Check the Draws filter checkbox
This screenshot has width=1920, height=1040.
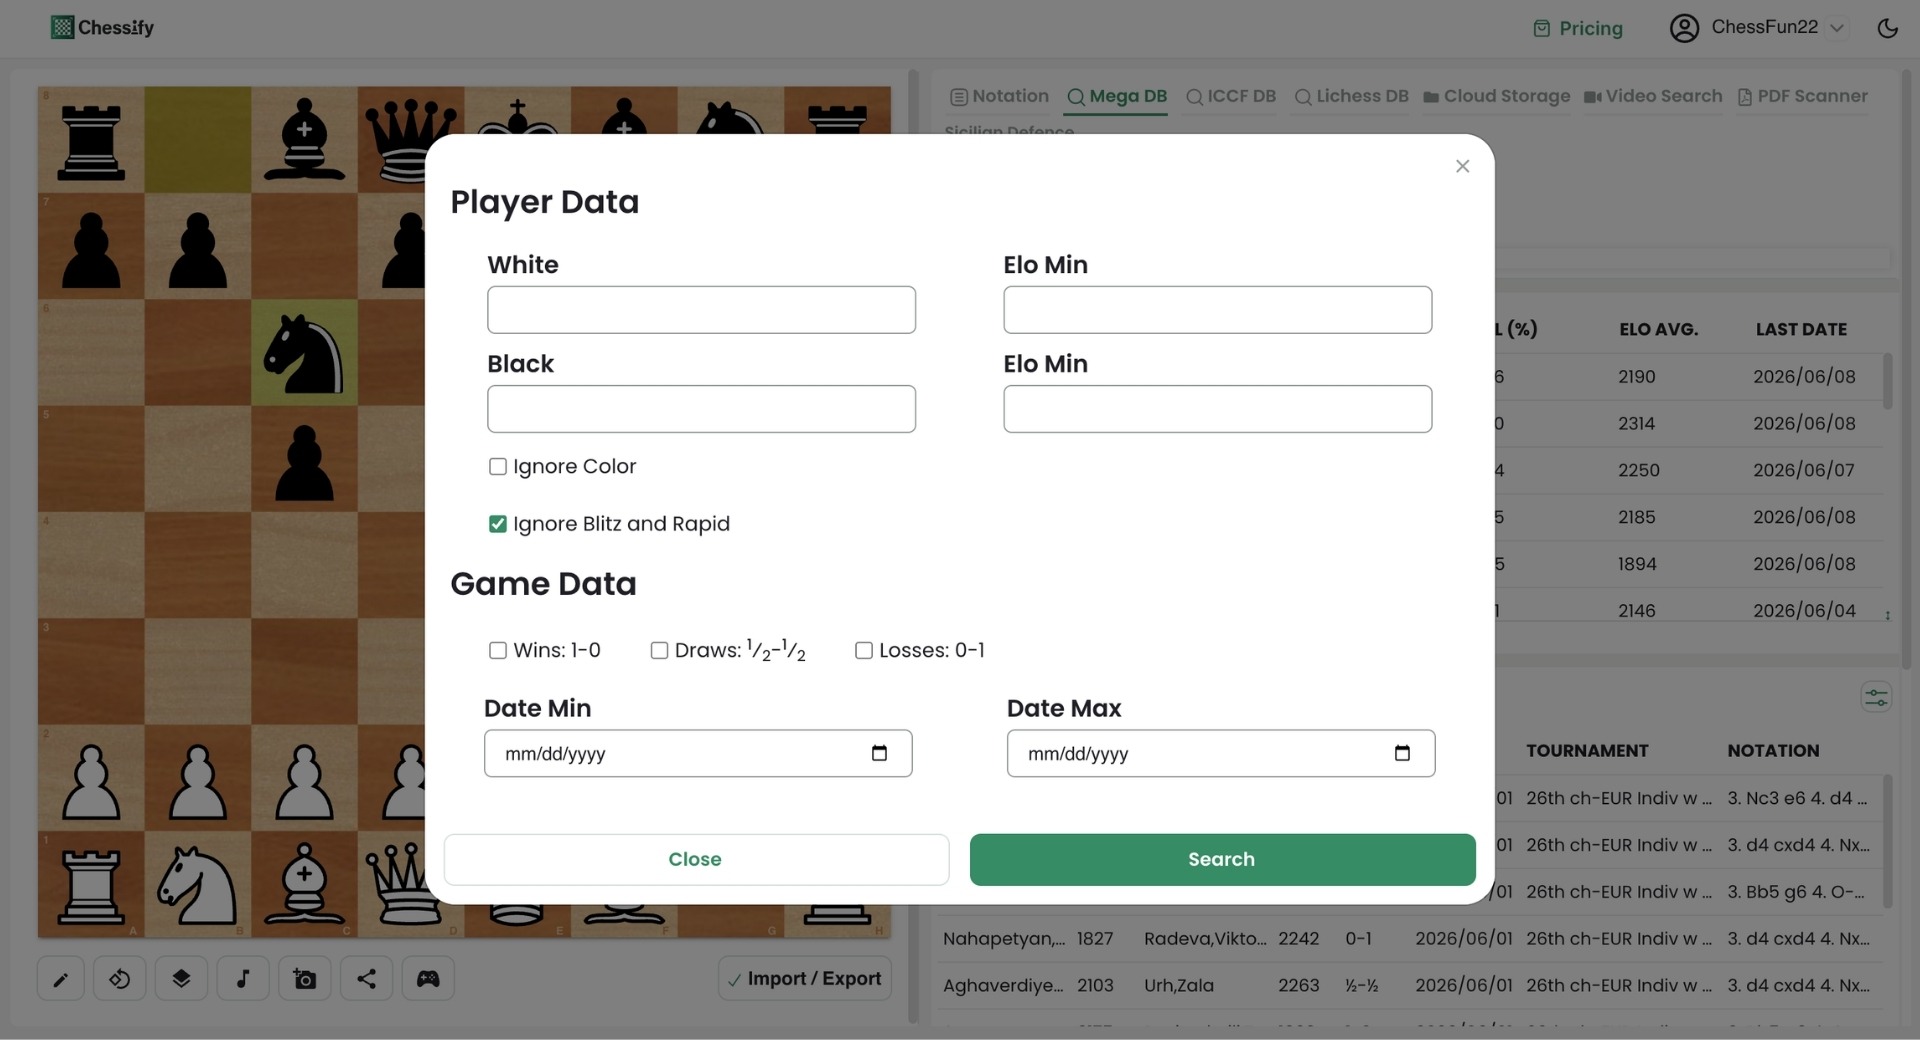(659, 651)
